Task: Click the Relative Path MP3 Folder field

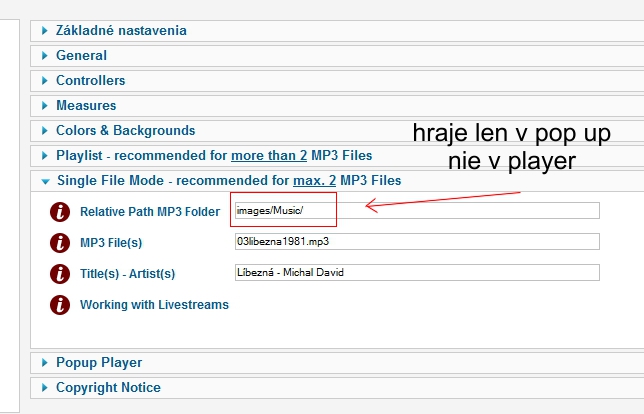Action: [x=415, y=210]
